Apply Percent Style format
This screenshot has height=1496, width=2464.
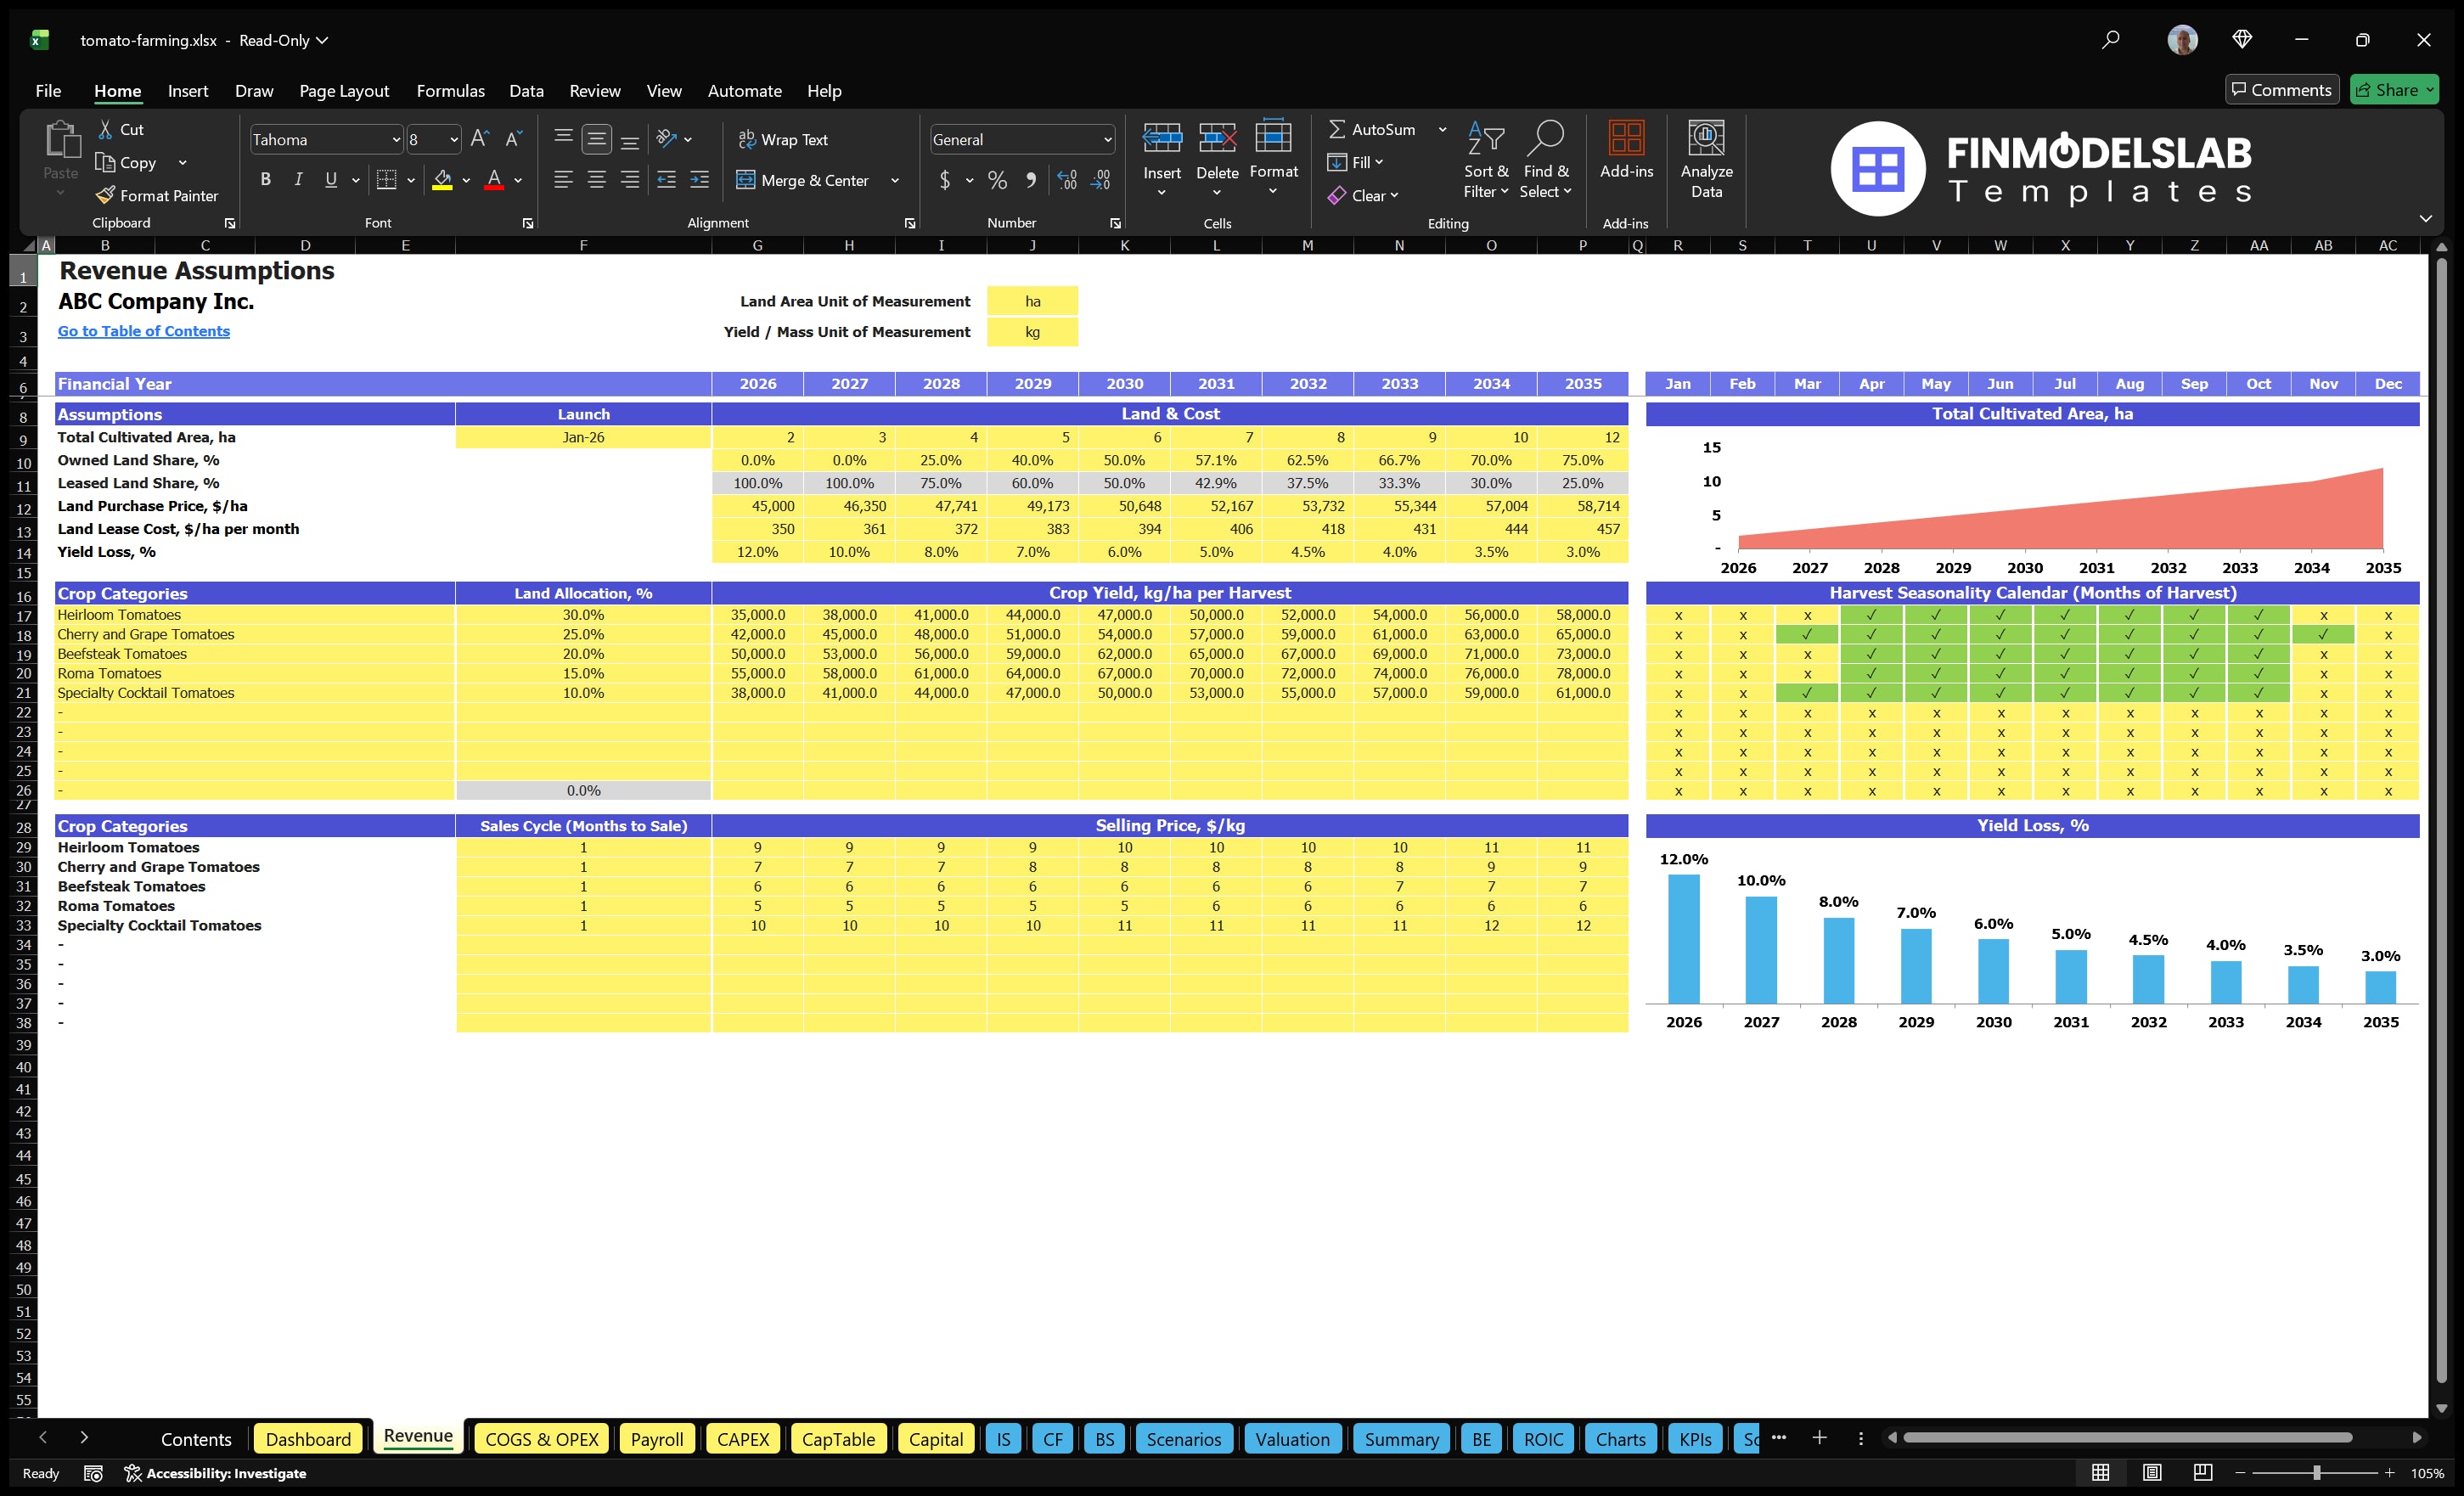pos(997,180)
